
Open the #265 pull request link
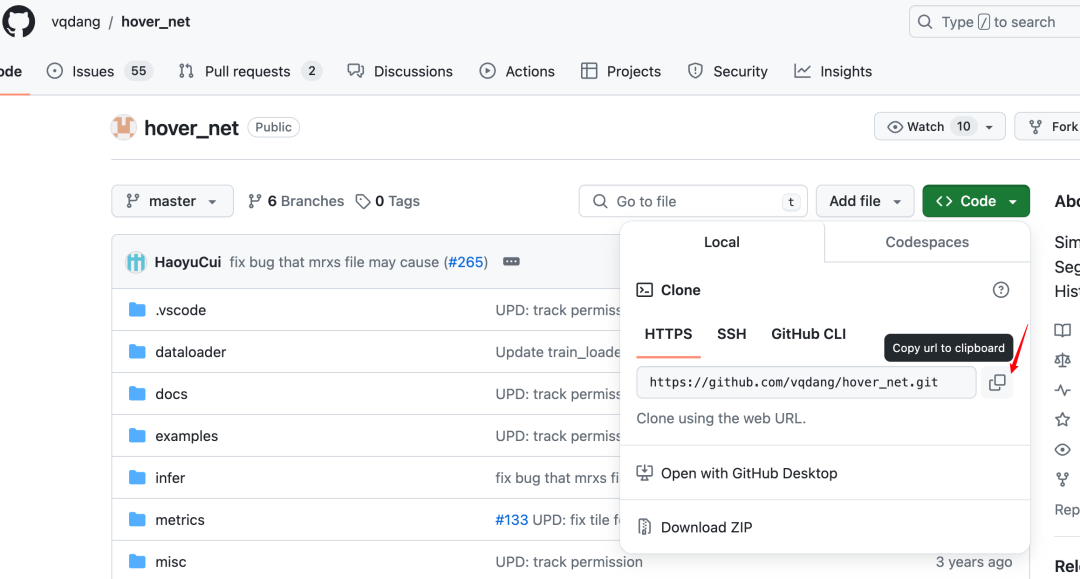coord(466,262)
